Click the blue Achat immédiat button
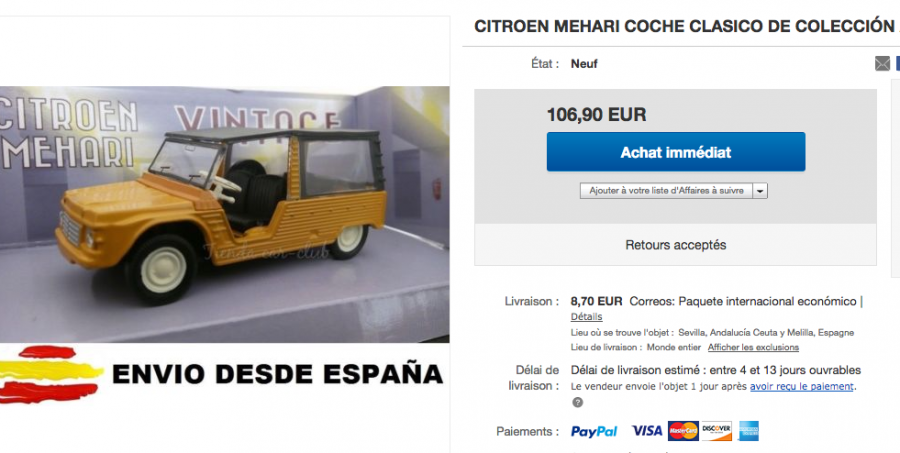The width and height of the screenshot is (900, 453). click(676, 152)
